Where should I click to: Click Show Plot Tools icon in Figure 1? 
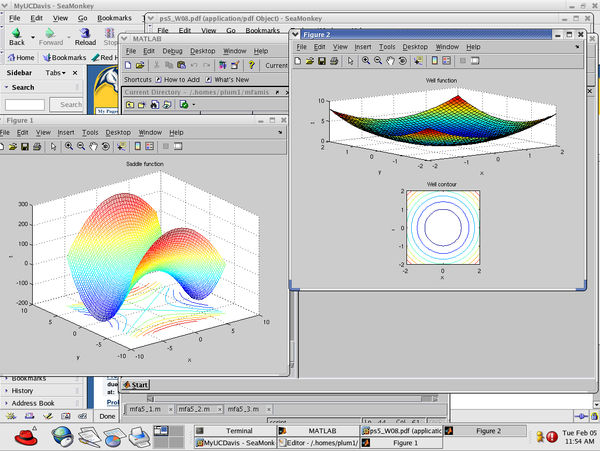[178, 146]
